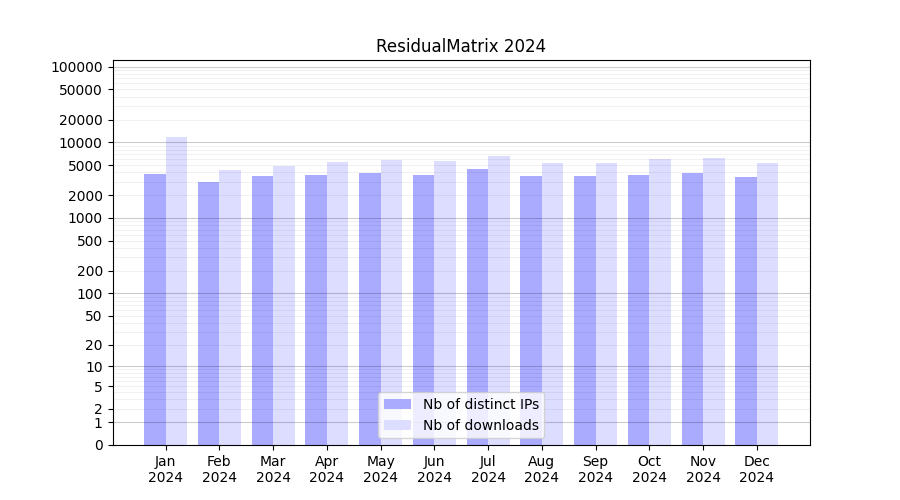
Task: Click the Nov 2024 x-axis label
Action: point(703,469)
